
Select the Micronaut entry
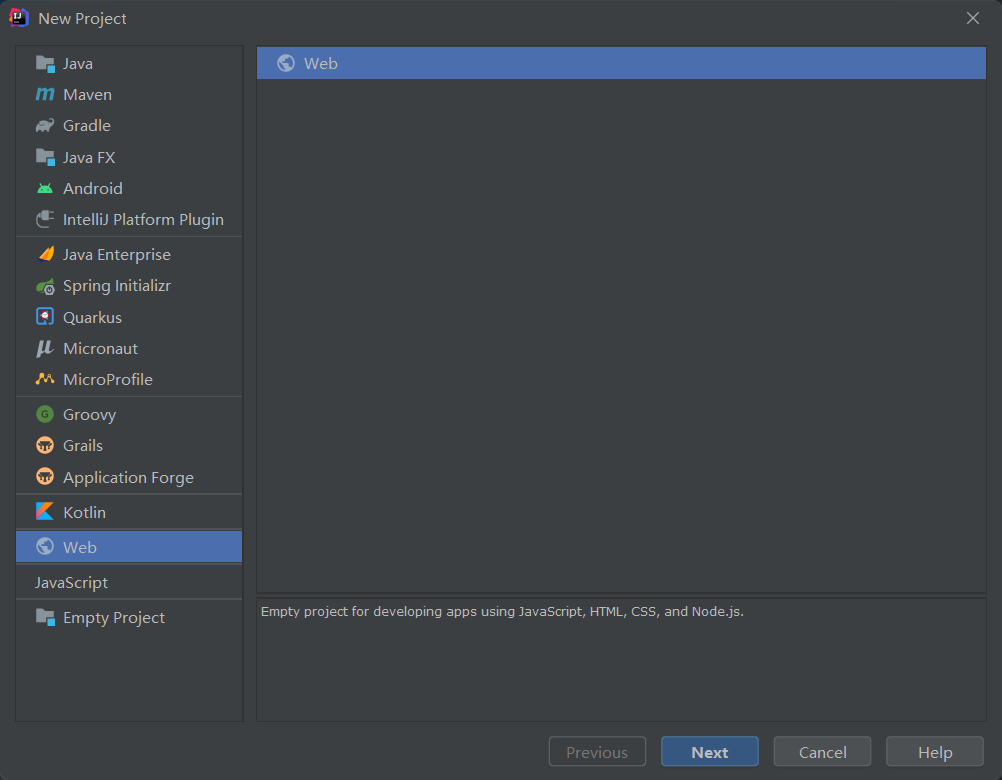(x=129, y=348)
